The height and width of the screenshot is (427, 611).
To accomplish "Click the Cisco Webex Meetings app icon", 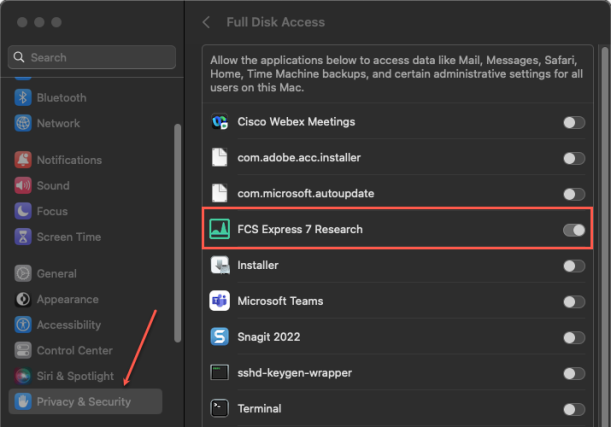I will coord(220,122).
